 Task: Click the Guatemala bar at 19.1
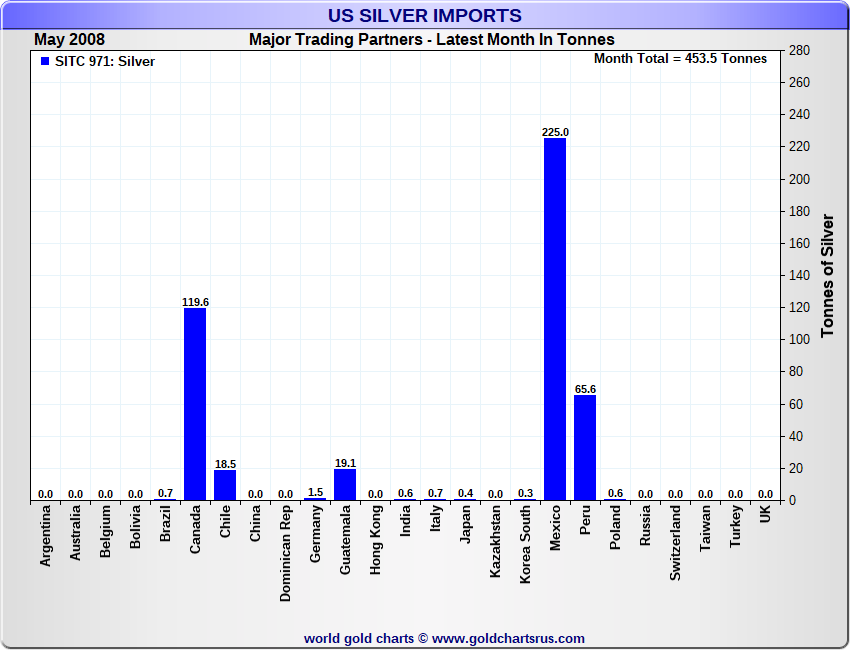click(345, 485)
